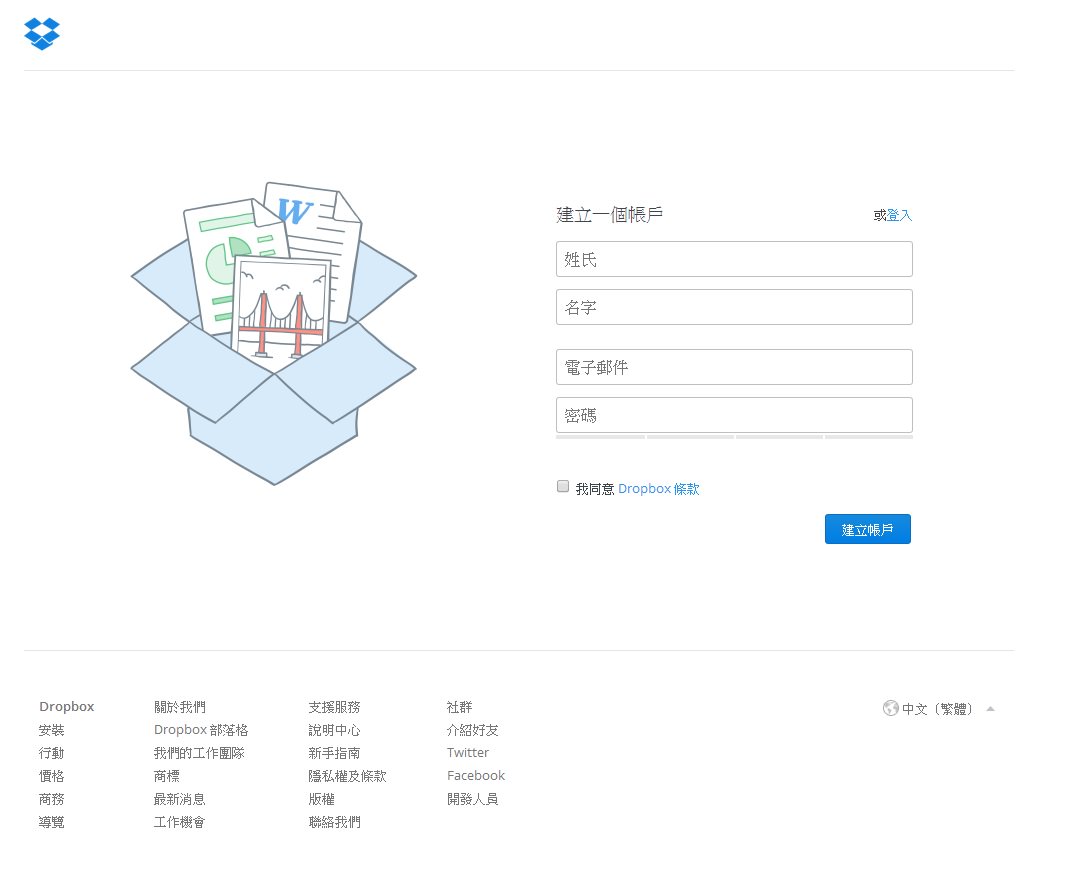Select 隱私權及條款 in the footer
Screen dimensions: 1079x894
coord(347,776)
